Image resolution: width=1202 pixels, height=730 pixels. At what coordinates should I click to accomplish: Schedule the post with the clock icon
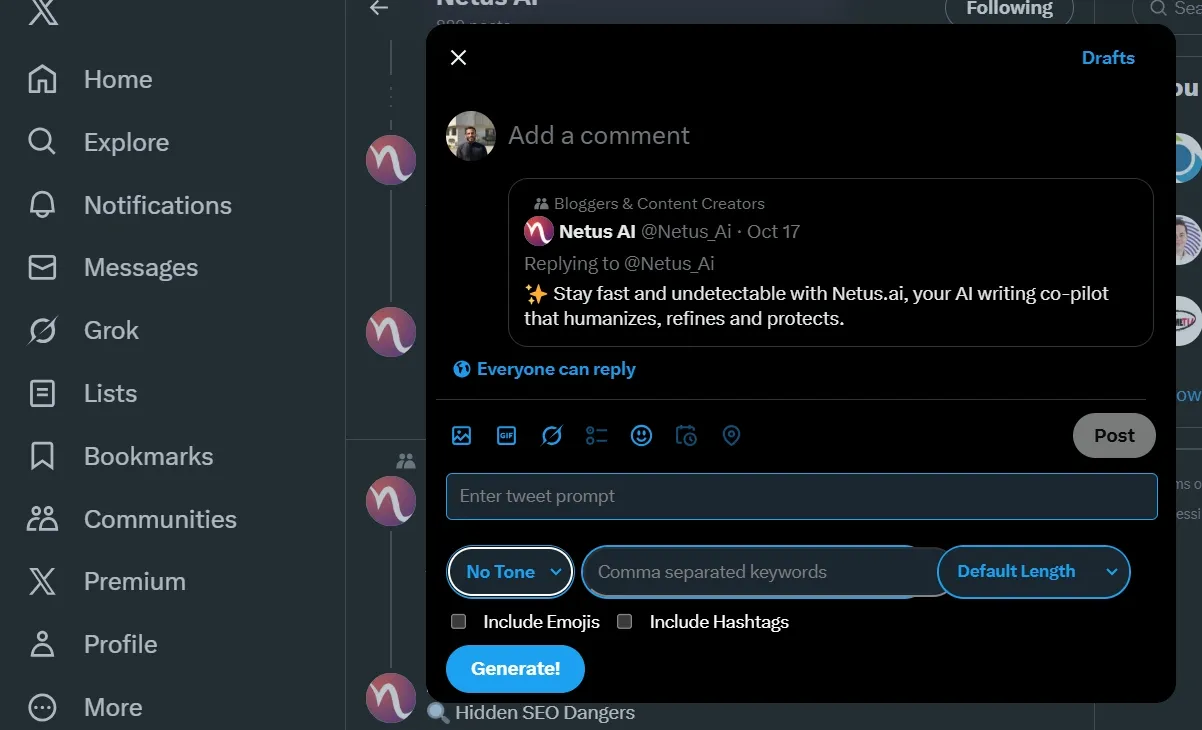686,435
